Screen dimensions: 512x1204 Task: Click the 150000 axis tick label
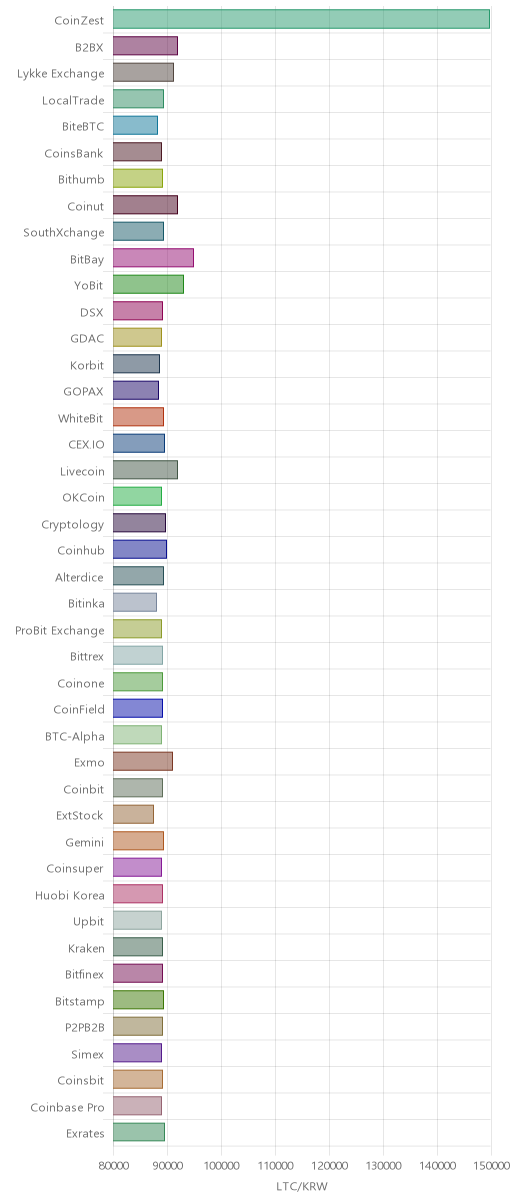coord(490,1165)
